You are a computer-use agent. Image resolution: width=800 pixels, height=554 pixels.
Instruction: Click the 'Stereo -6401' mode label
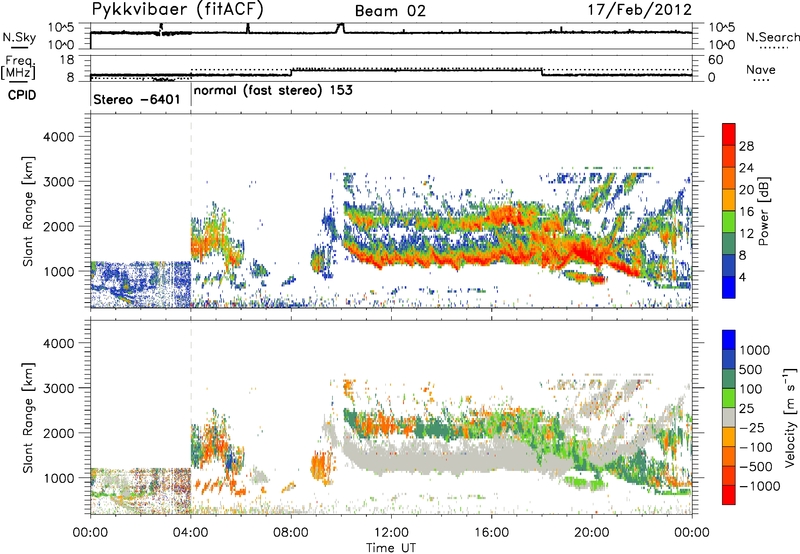[137, 99]
